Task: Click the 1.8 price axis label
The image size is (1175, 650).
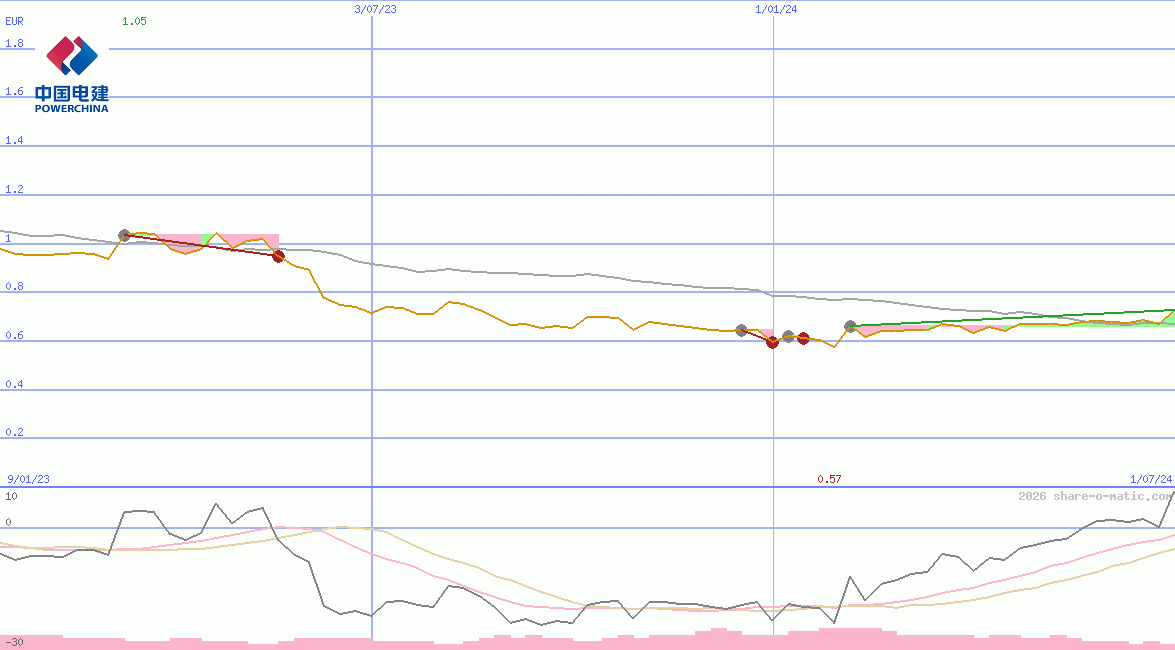Action: pyautogui.click(x=14, y=44)
